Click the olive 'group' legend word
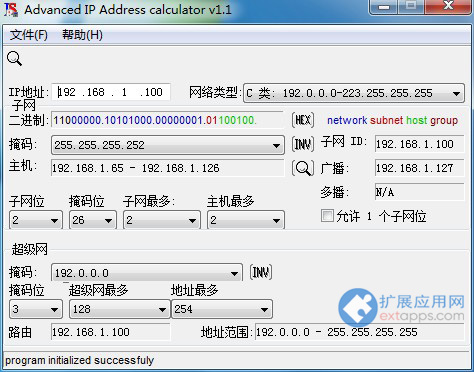This screenshot has height=372, width=474. coord(444,121)
